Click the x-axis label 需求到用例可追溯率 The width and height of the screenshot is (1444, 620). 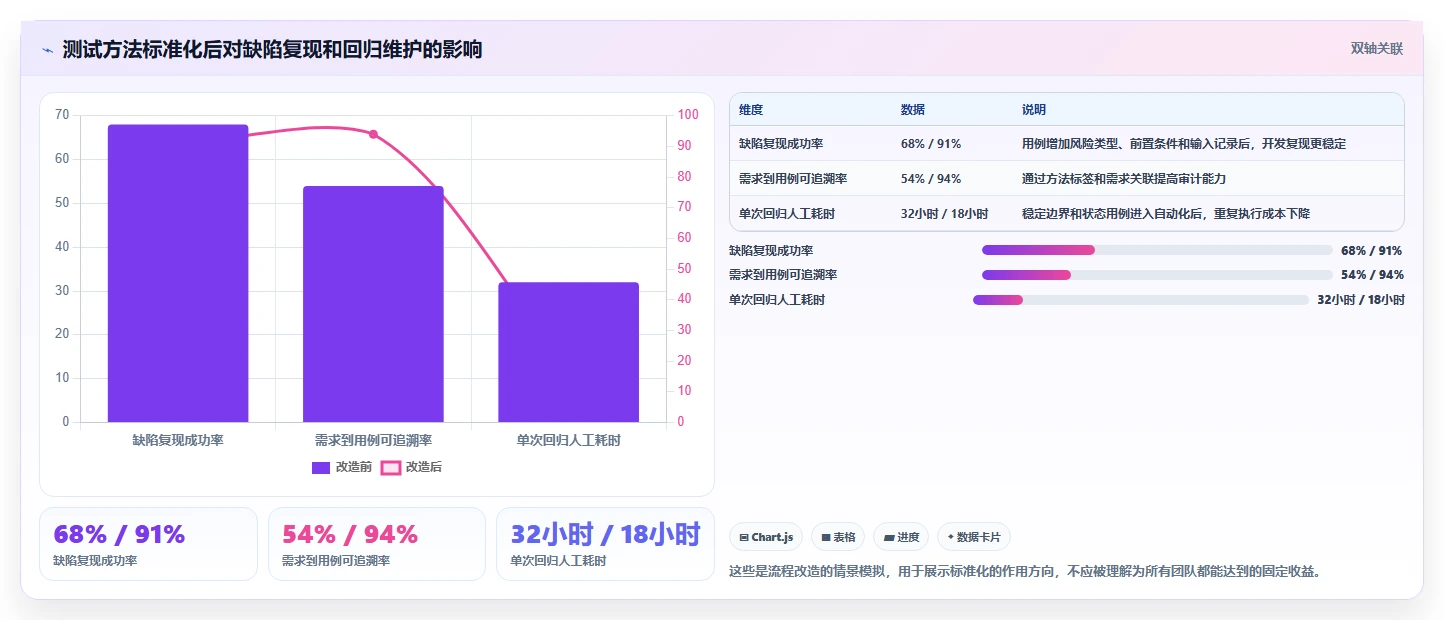pos(373,440)
